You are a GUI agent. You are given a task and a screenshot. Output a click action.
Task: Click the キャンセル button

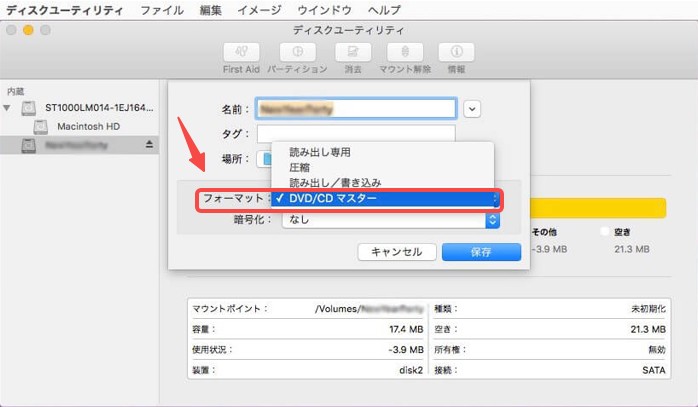point(397,252)
